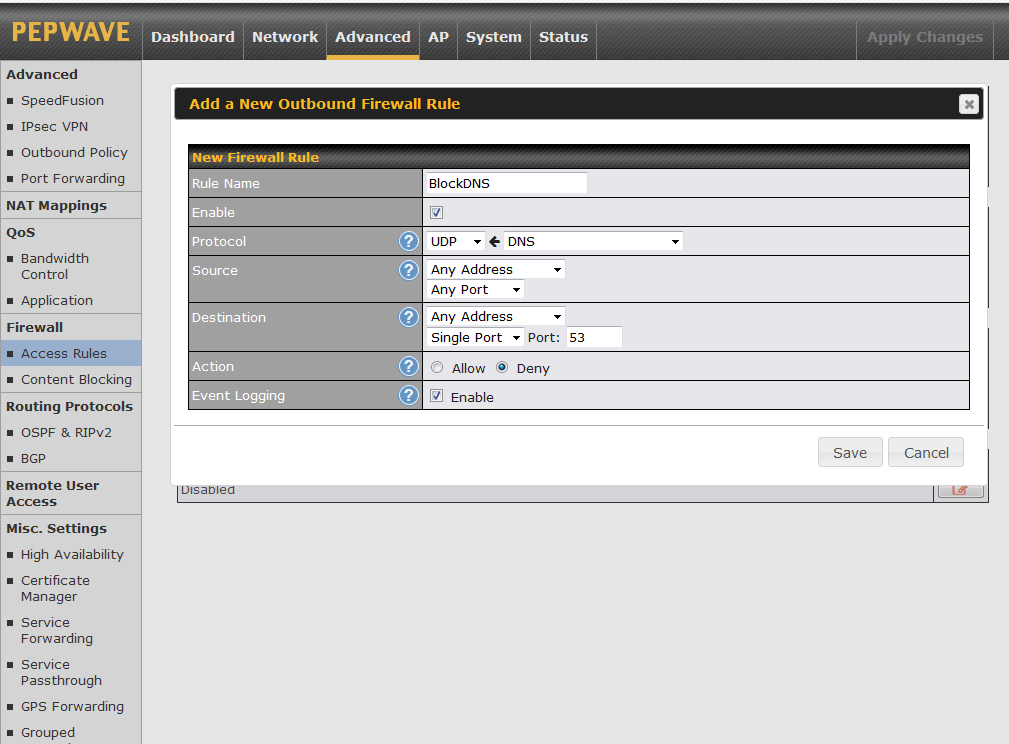Select the Allow radio button

coord(436,367)
